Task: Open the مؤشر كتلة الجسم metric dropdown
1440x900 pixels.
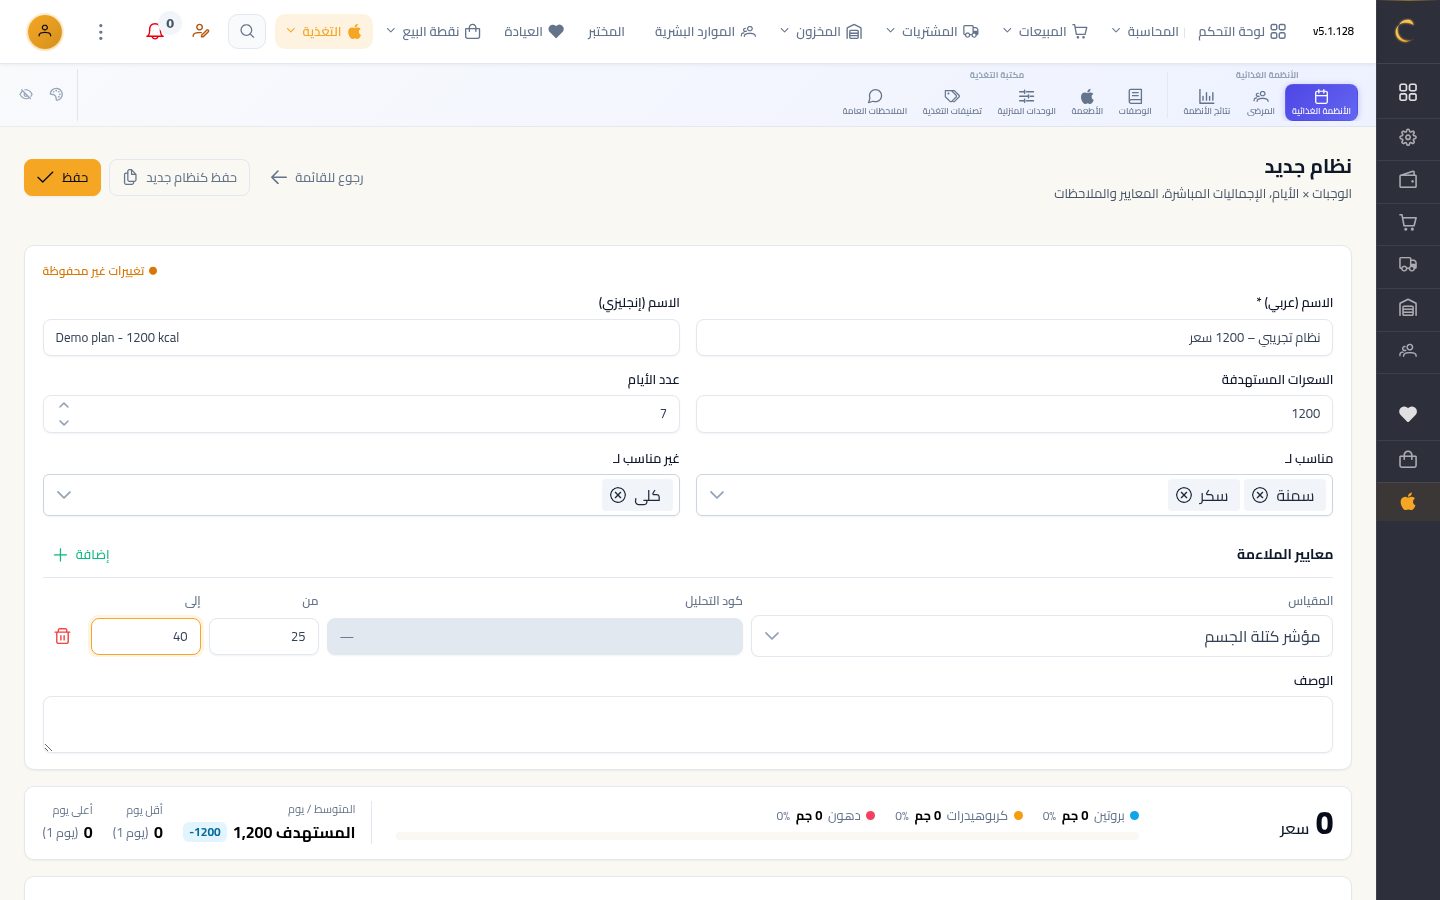Action: pos(1042,636)
